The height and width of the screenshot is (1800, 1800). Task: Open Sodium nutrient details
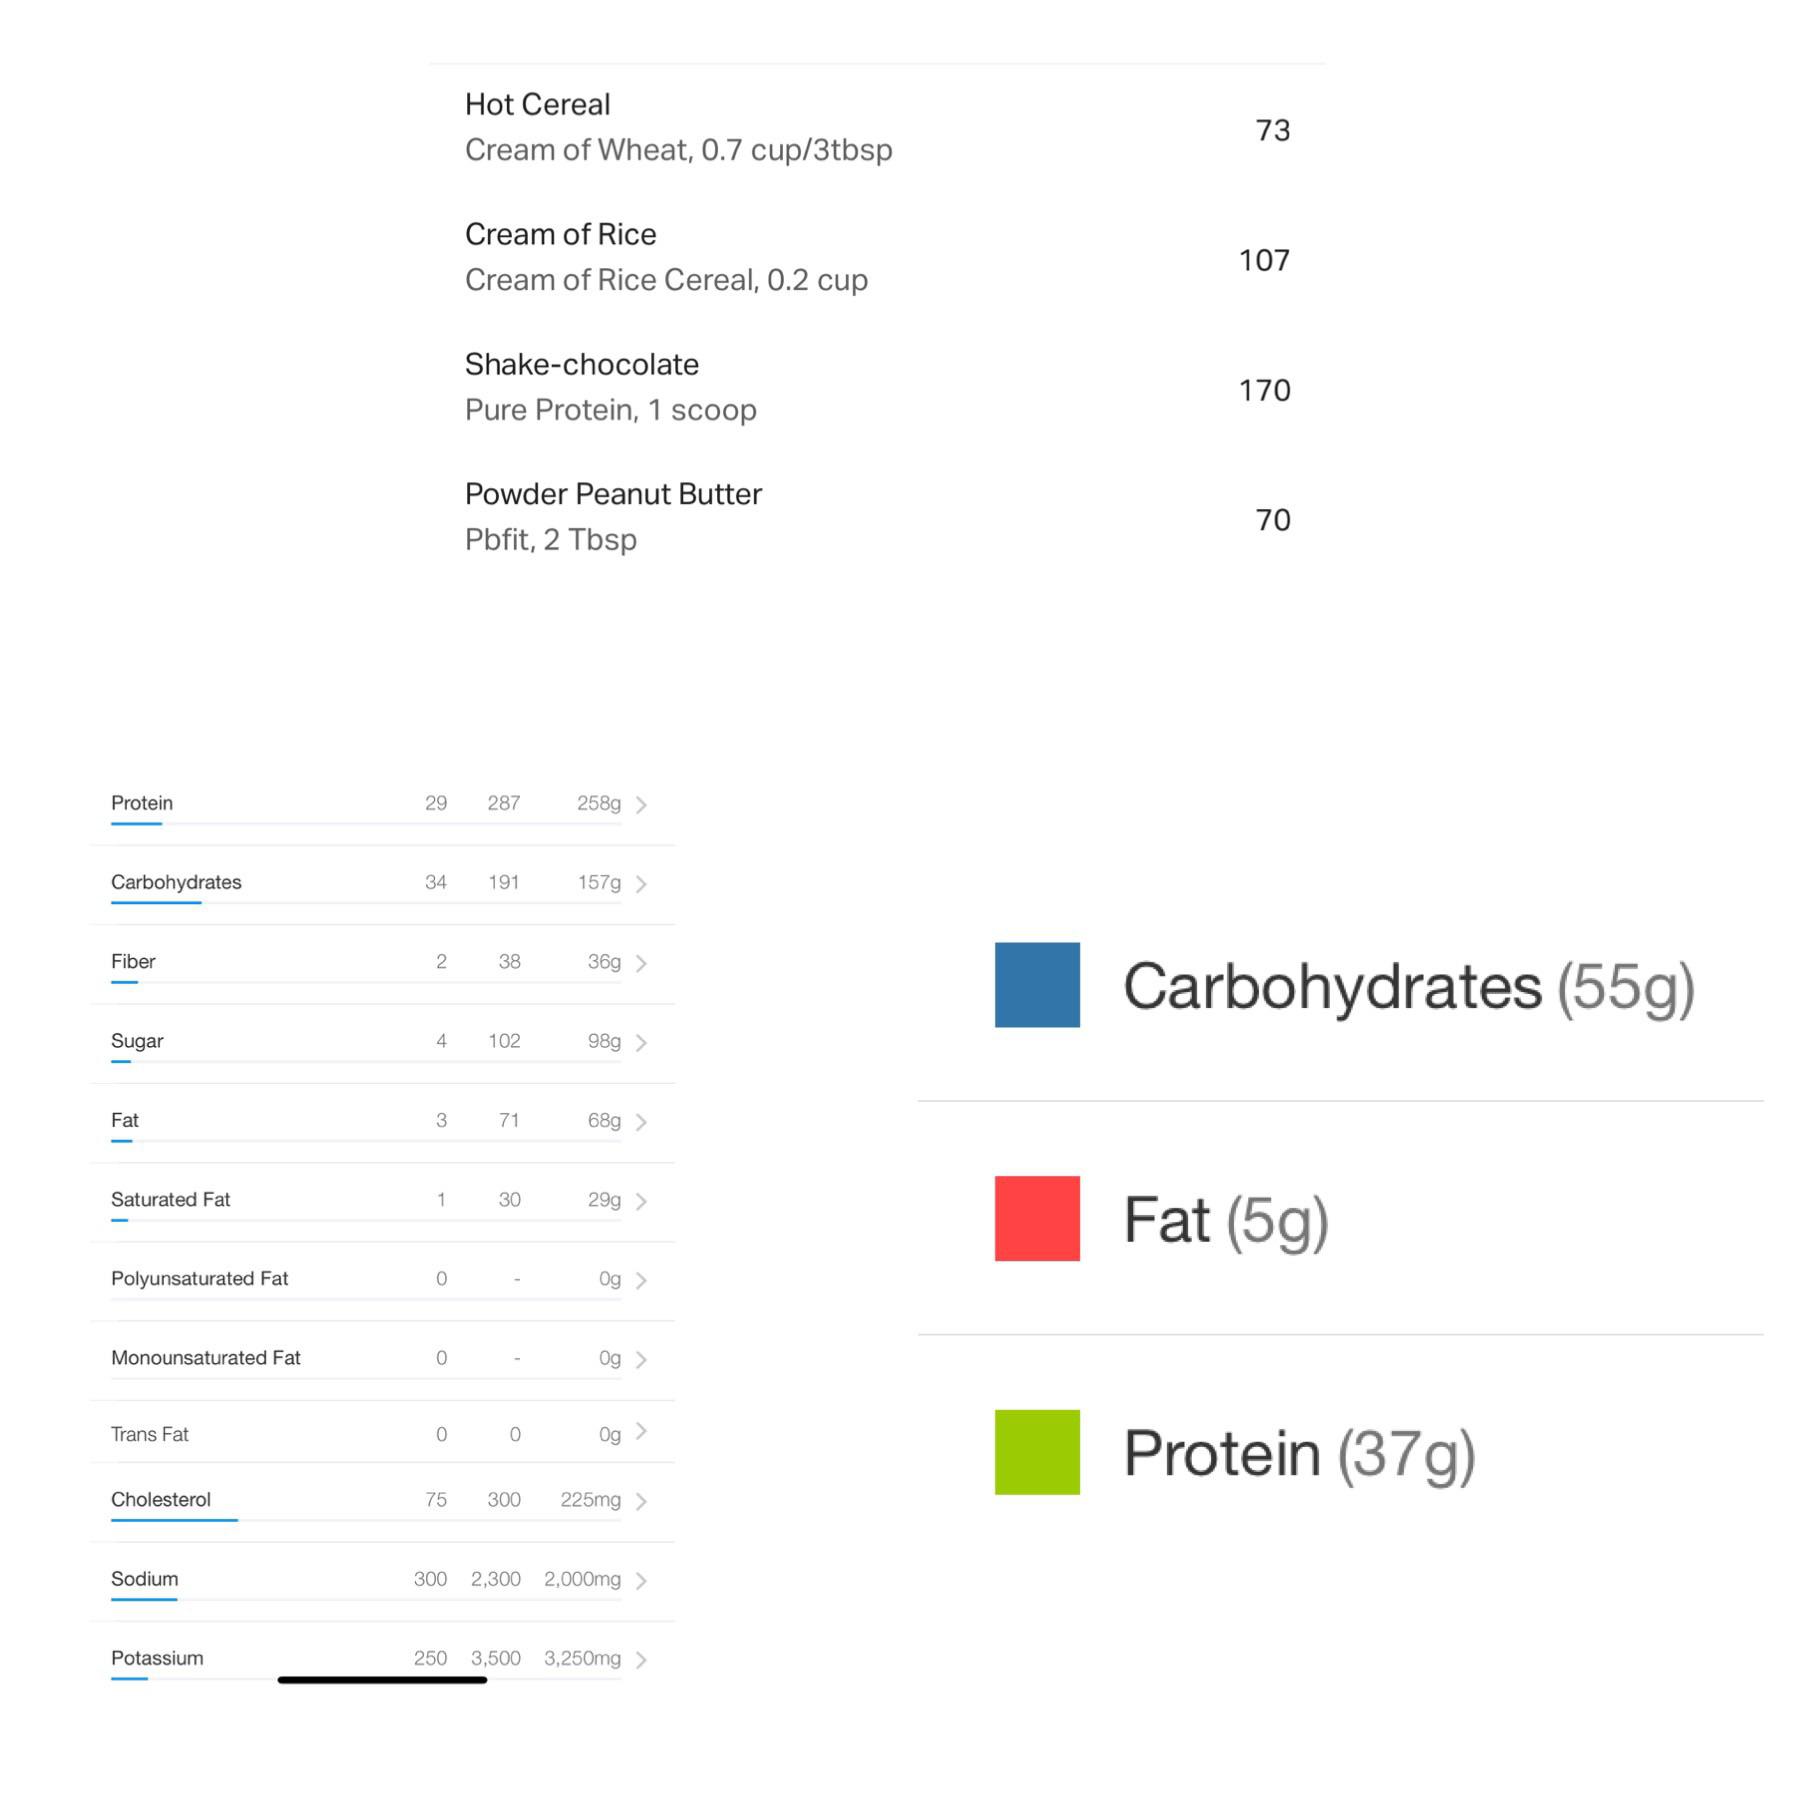[x=643, y=1580]
